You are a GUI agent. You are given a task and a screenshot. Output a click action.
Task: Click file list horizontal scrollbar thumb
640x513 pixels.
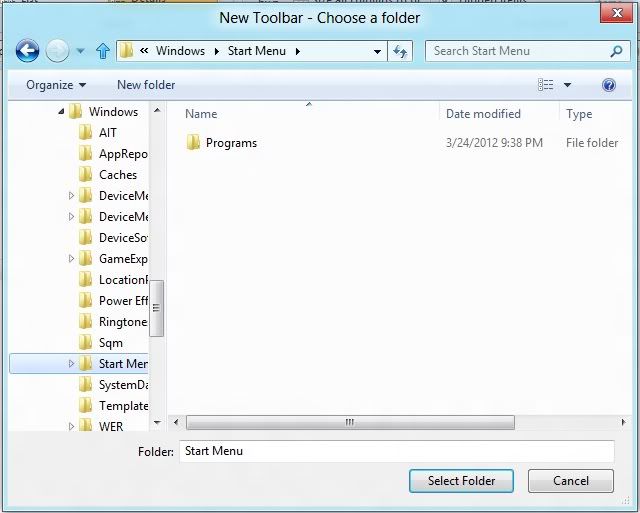(350, 422)
